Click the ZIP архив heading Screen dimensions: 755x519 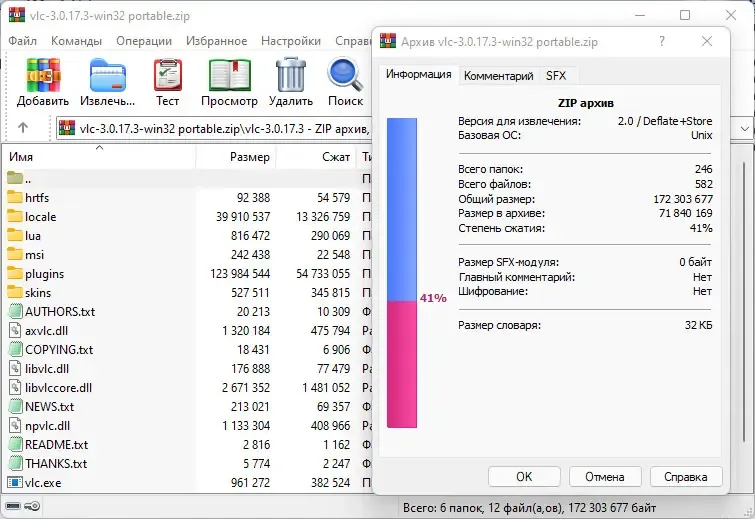point(586,103)
